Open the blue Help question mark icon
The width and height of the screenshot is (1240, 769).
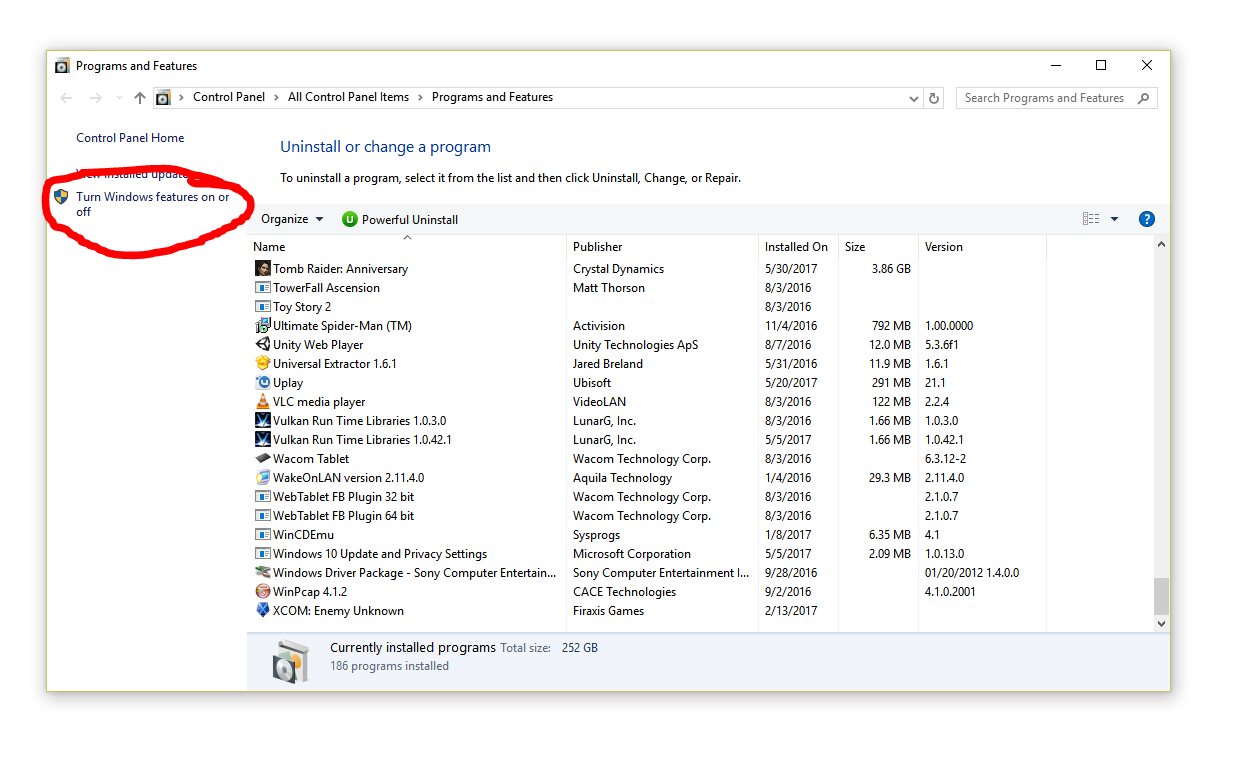click(x=1147, y=219)
